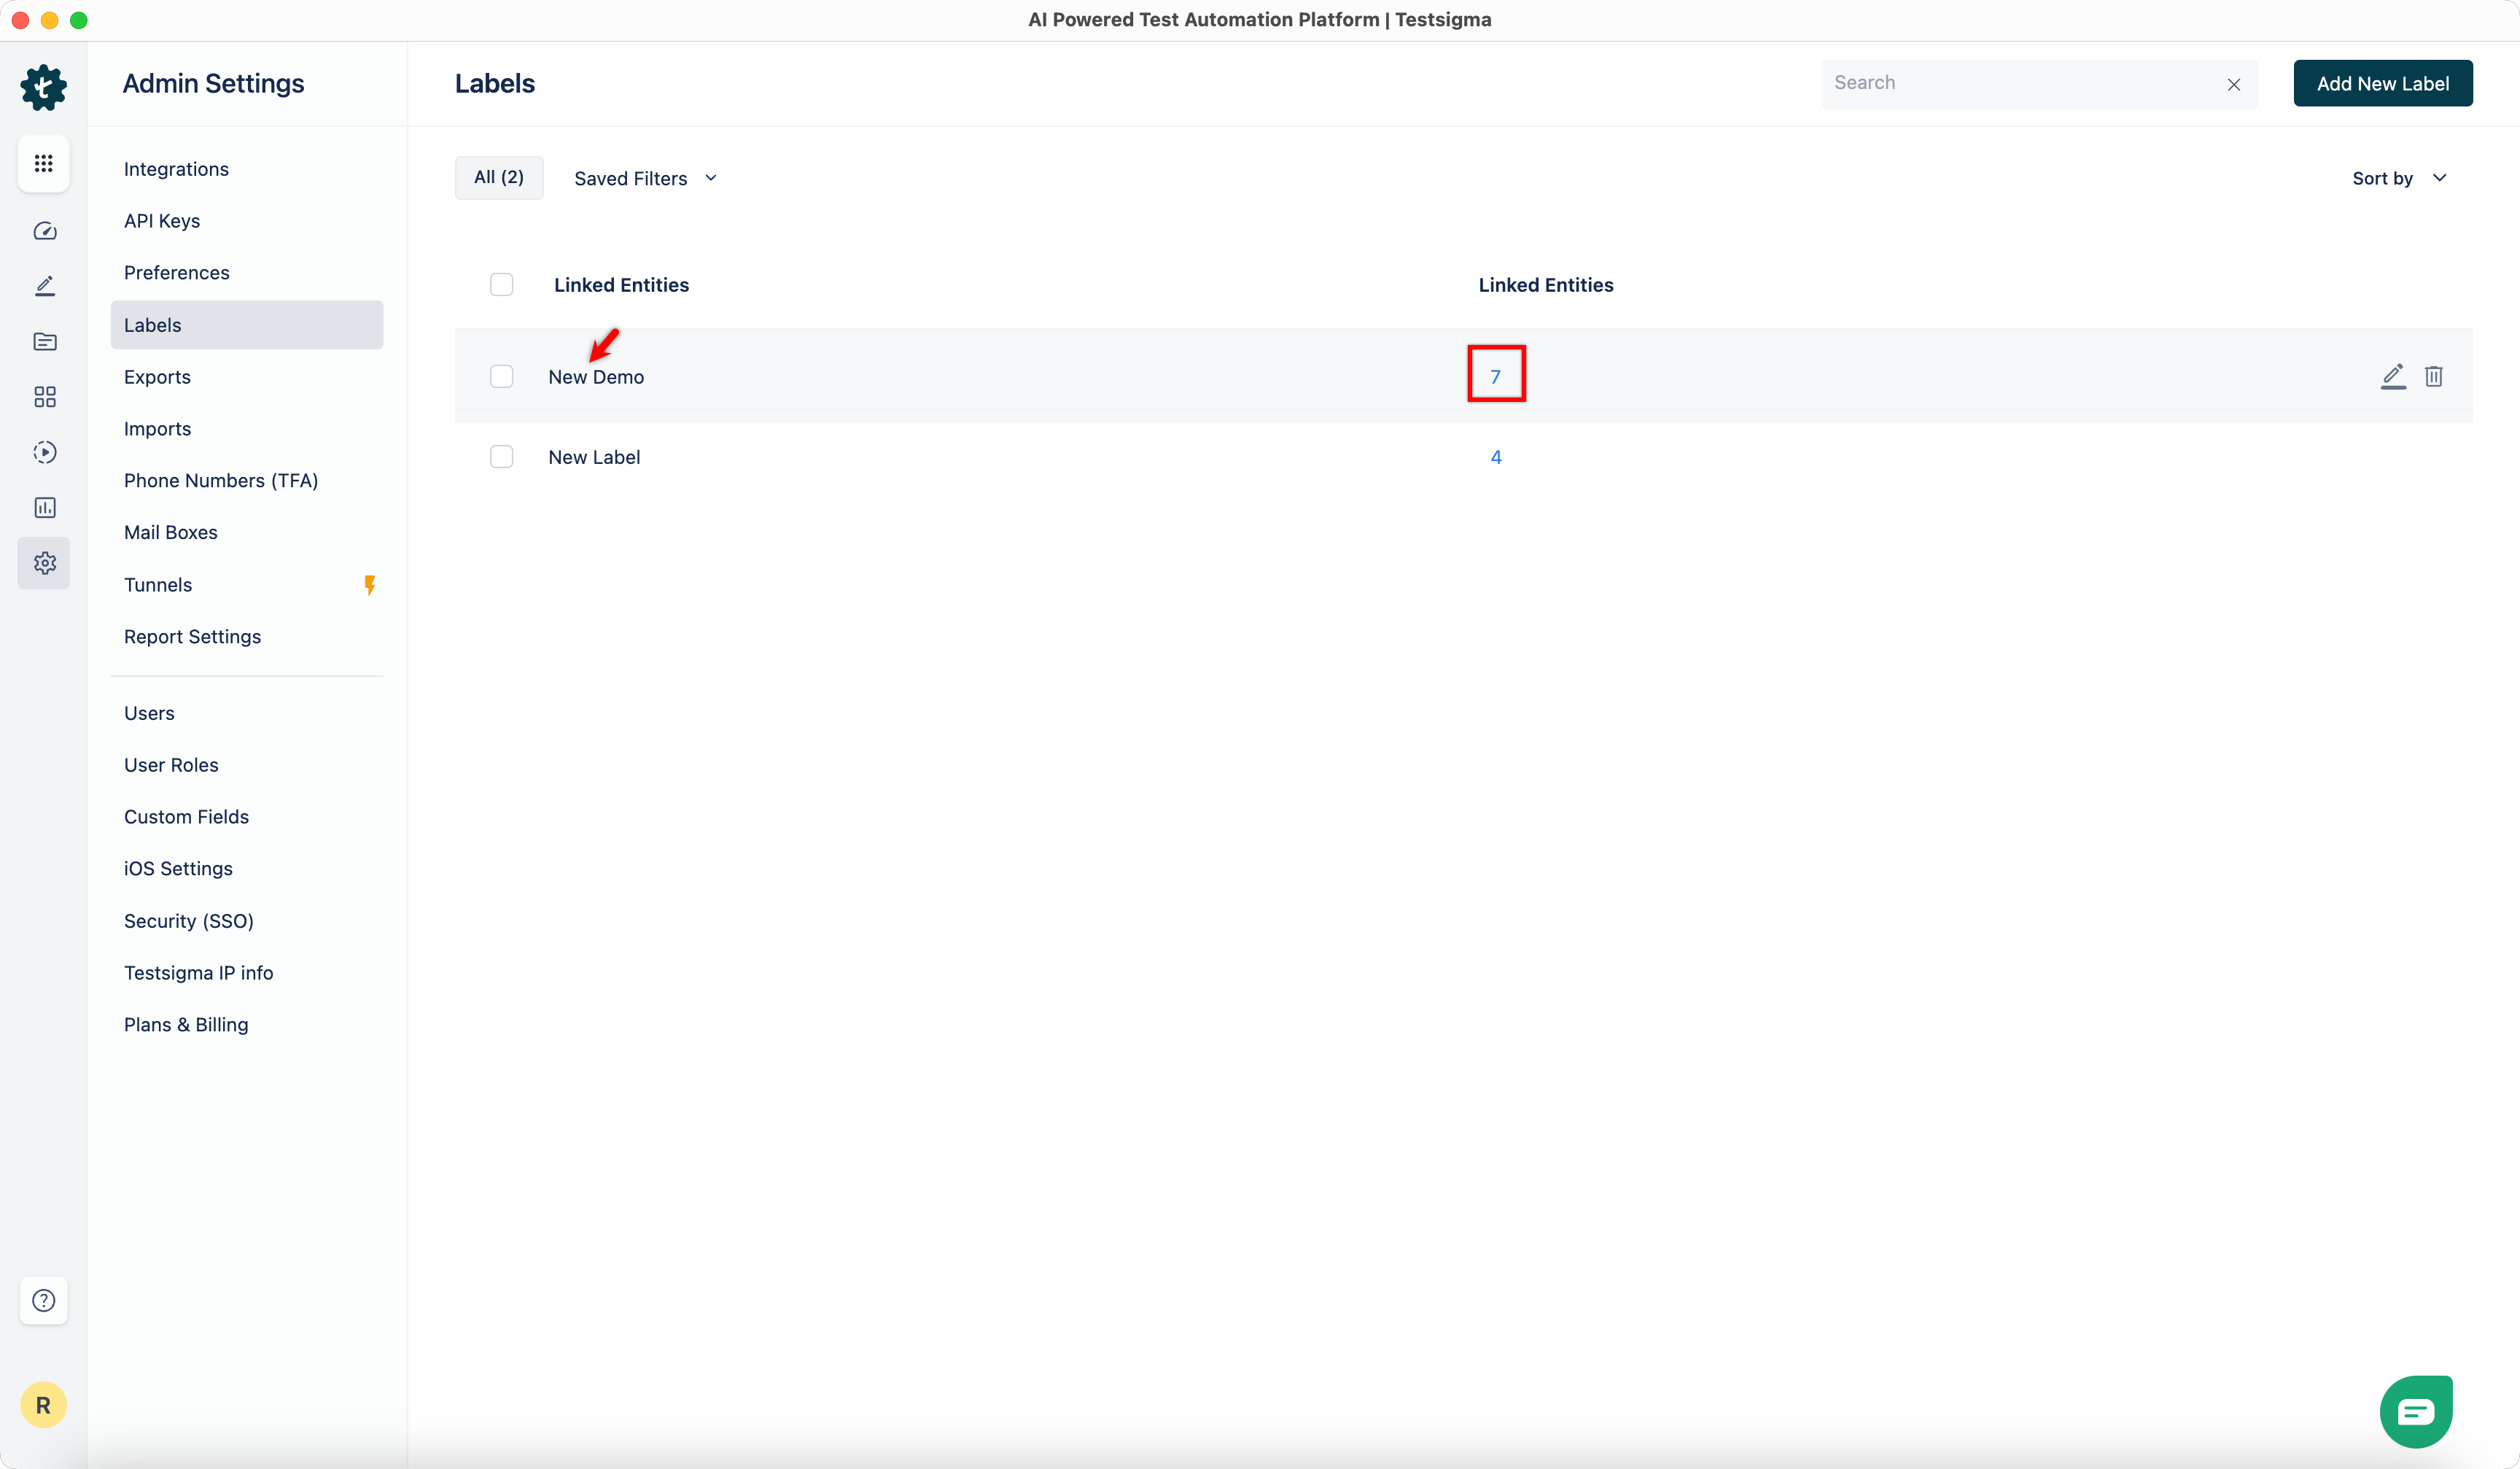The image size is (2520, 1469).
Task: Open the help question mark icon
Action: pyautogui.click(x=44, y=1300)
